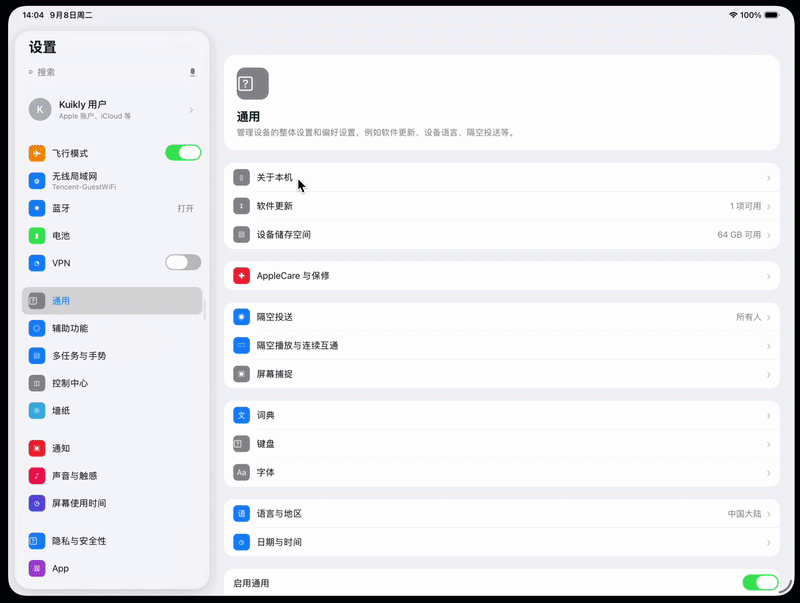Click chevron on AppleCare 与保修 row
800x603 pixels.
click(x=768, y=277)
